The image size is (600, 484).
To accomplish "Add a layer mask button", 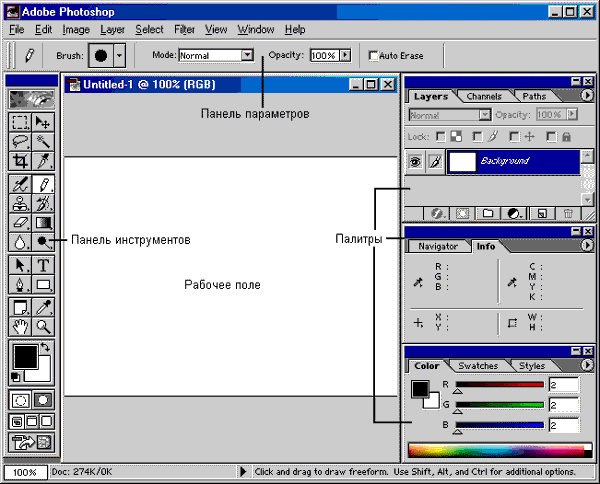I will (x=462, y=213).
